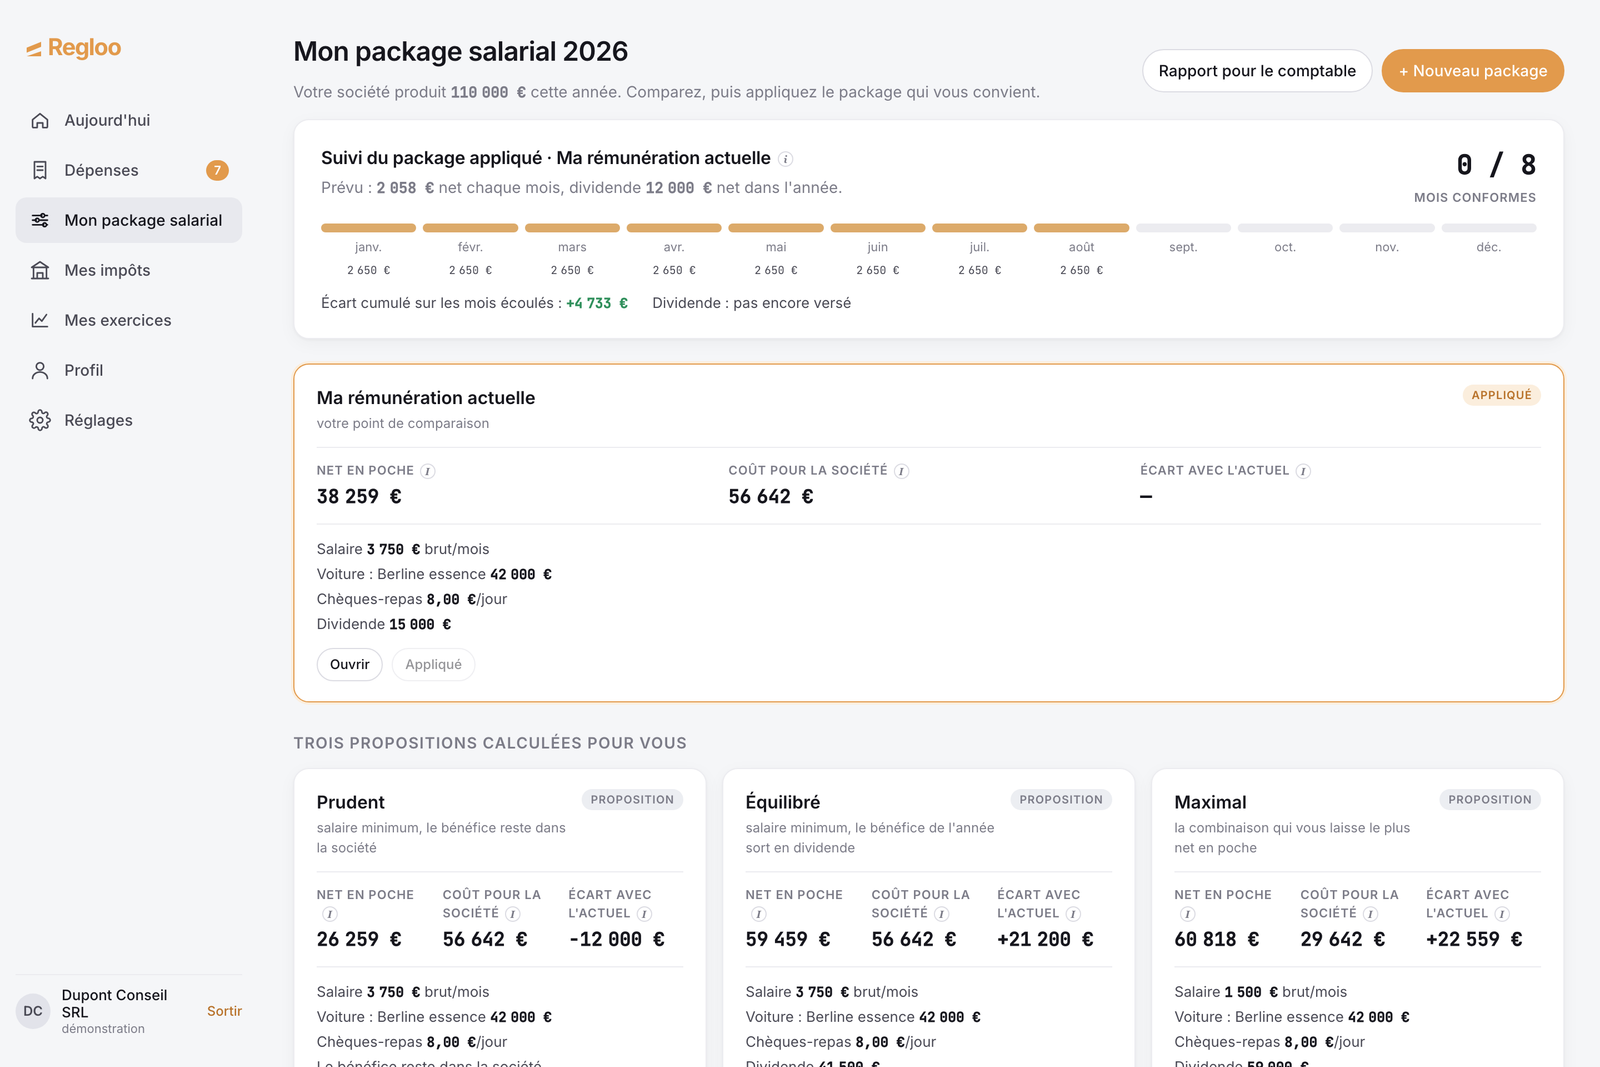Click the sept. month progress bar
Viewport: 1600px width, 1067px height.
(1183, 228)
